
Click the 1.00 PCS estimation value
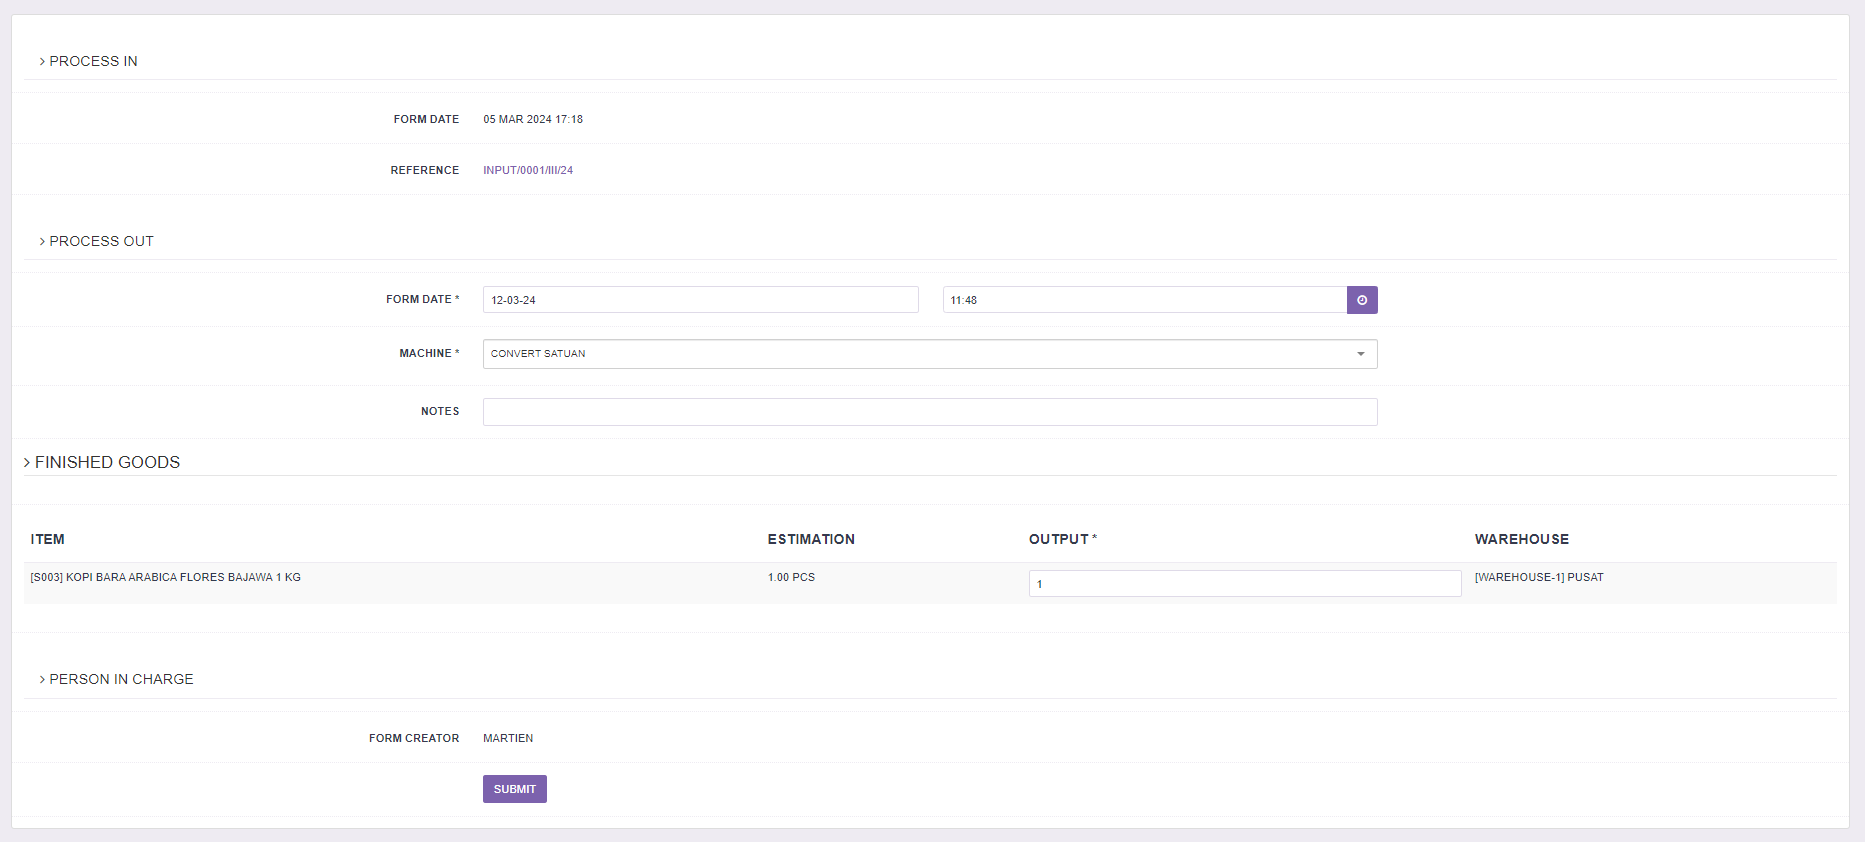click(791, 577)
